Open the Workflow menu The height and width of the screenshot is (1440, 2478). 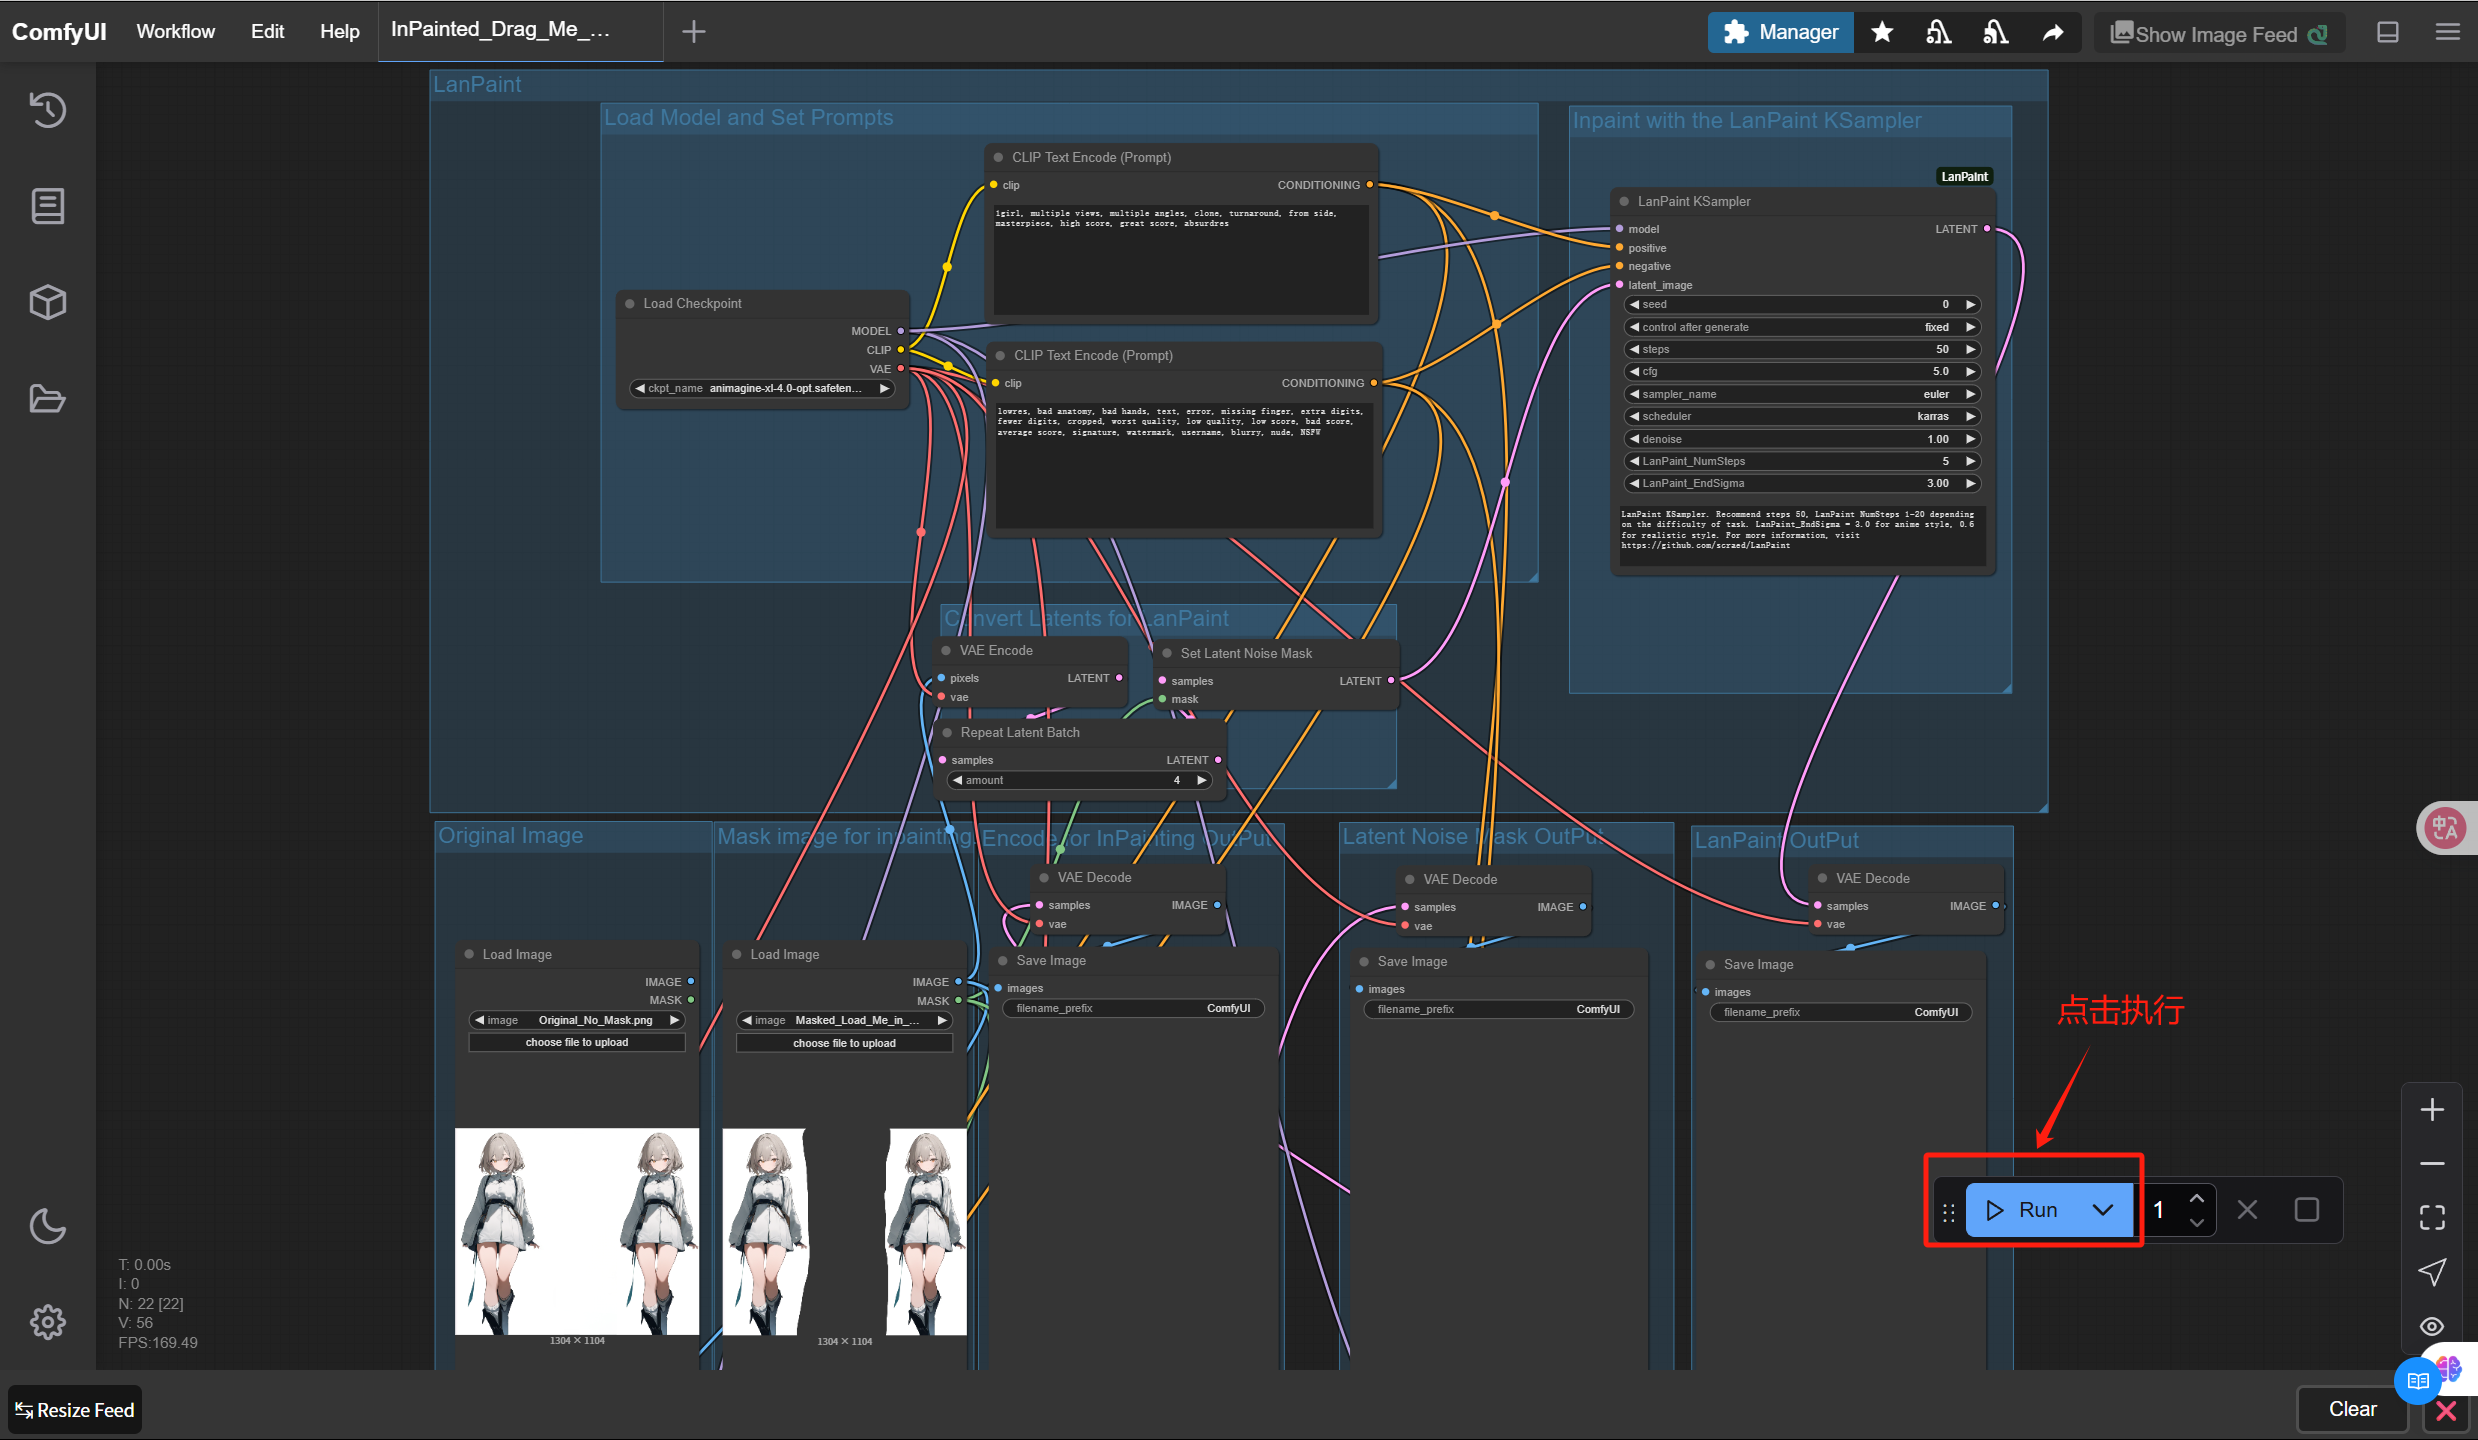coord(175,32)
